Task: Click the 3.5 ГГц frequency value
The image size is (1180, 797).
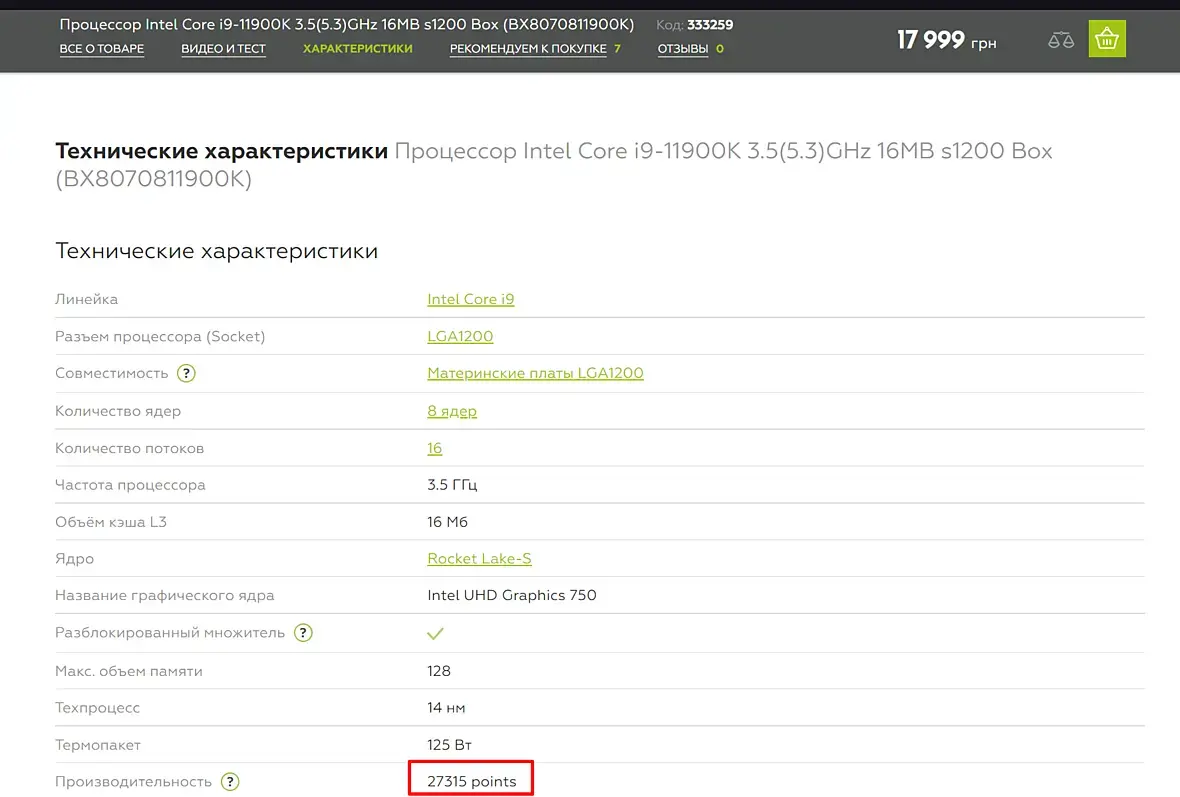Action: click(x=452, y=485)
